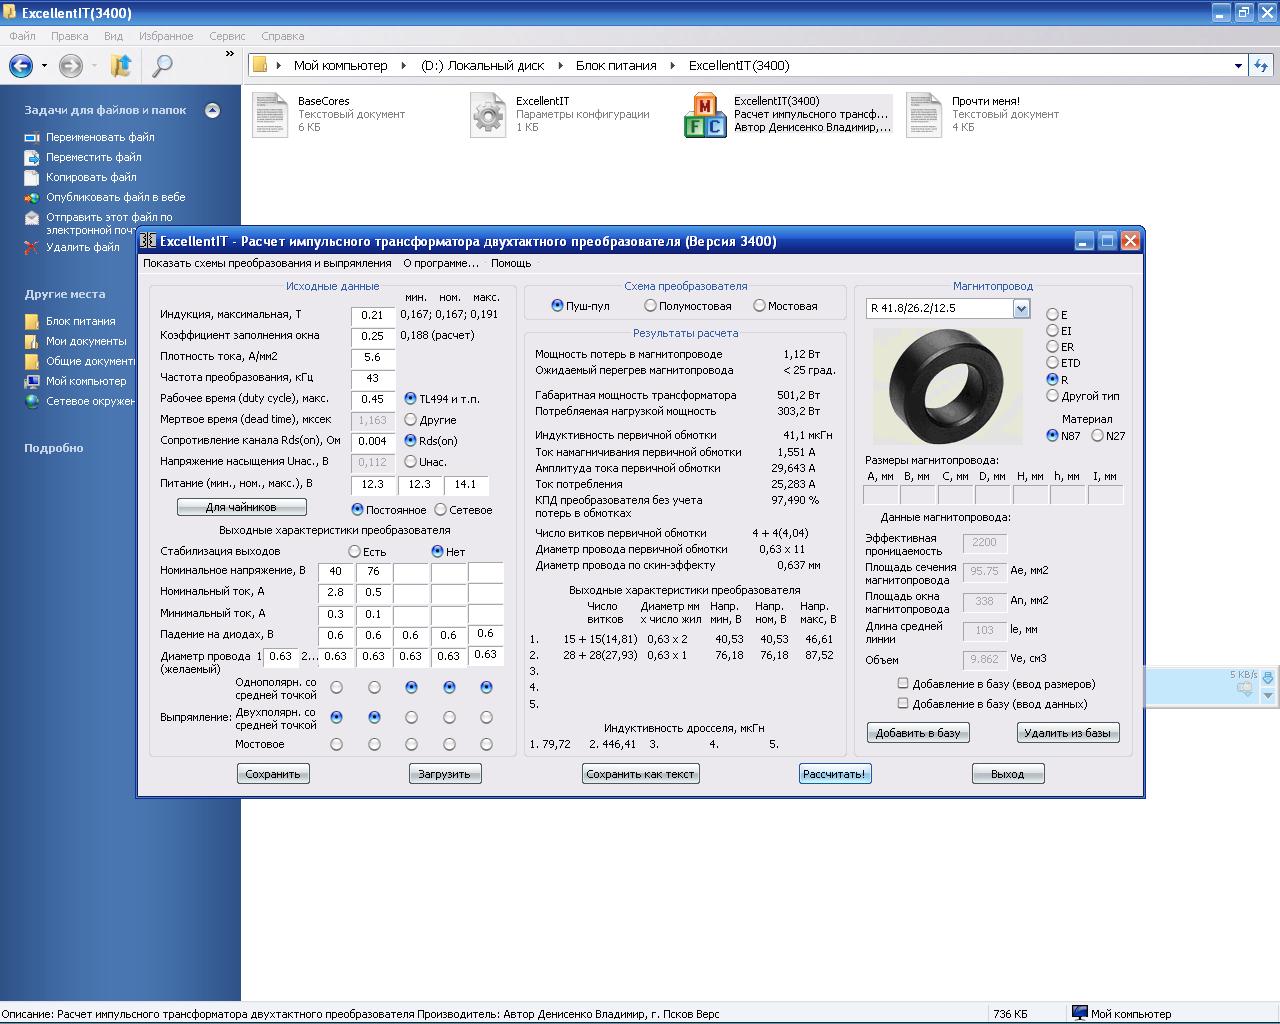Click the Частота преобразования input field
1280x1024 pixels.
coord(372,378)
